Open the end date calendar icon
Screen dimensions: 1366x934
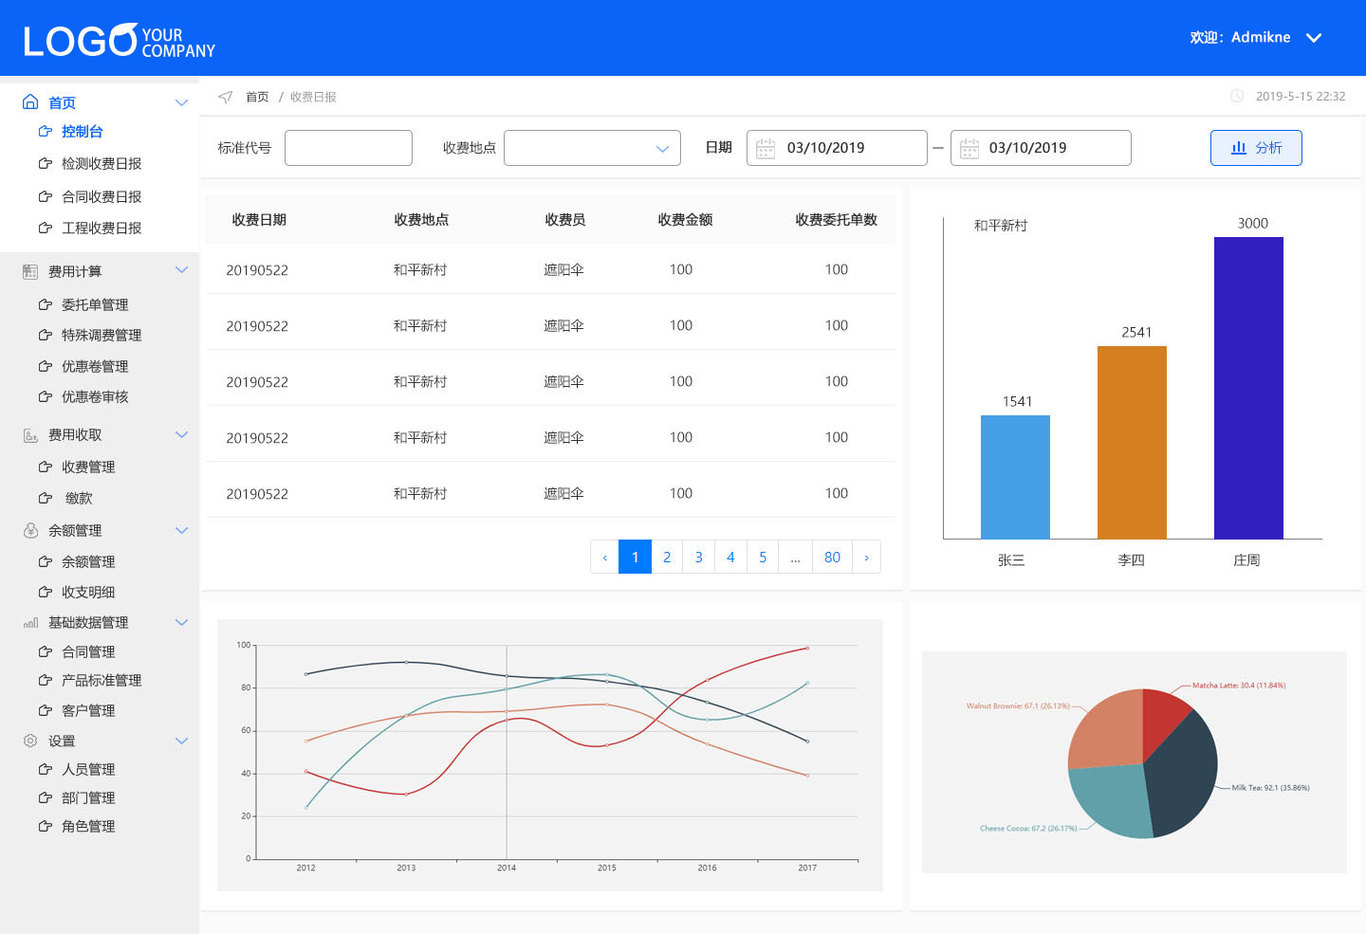point(969,148)
